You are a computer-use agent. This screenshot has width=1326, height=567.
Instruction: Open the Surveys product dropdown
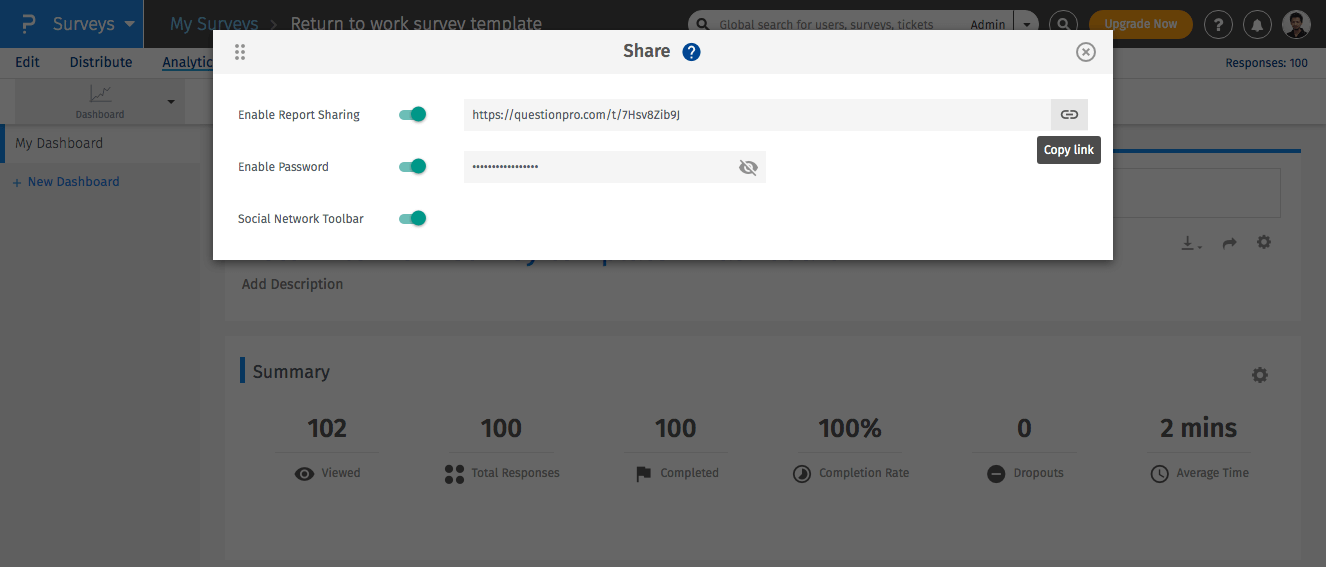(x=94, y=24)
